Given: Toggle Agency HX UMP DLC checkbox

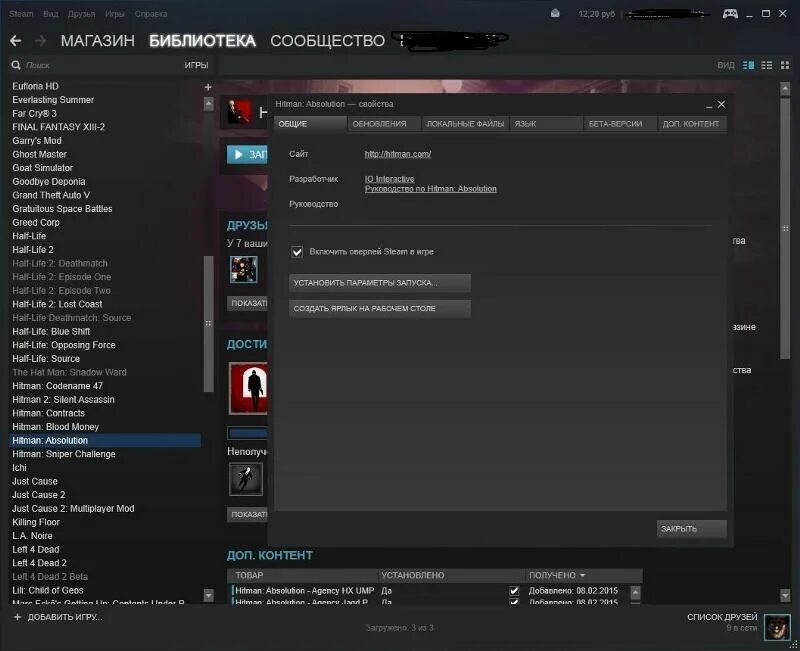Looking at the screenshot, I should (x=514, y=591).
